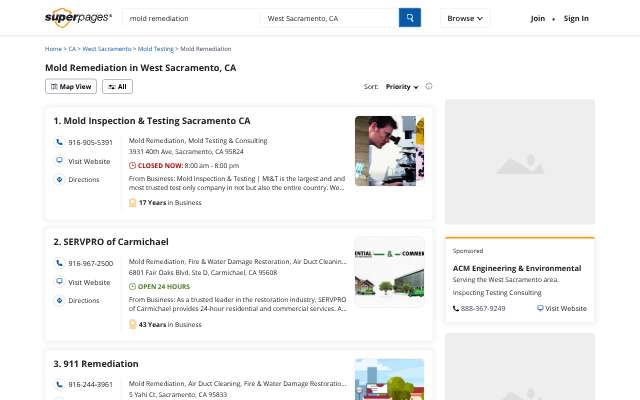This screenshot has width=640, height=400.
Task: Click monitor icon beside ACM Visit Website
Action: (540, 308)
